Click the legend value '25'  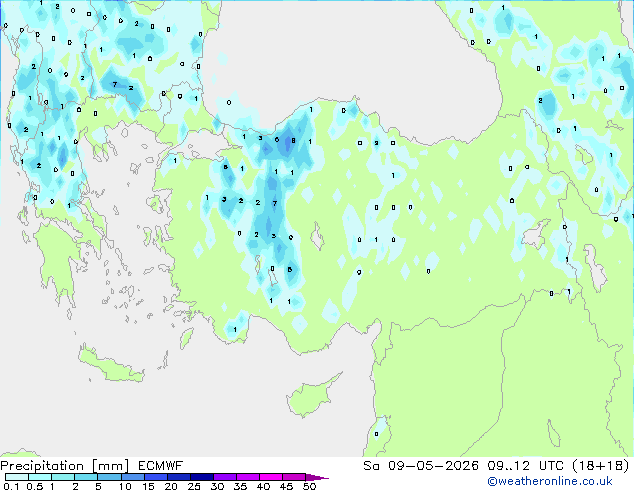click(194, 486)
